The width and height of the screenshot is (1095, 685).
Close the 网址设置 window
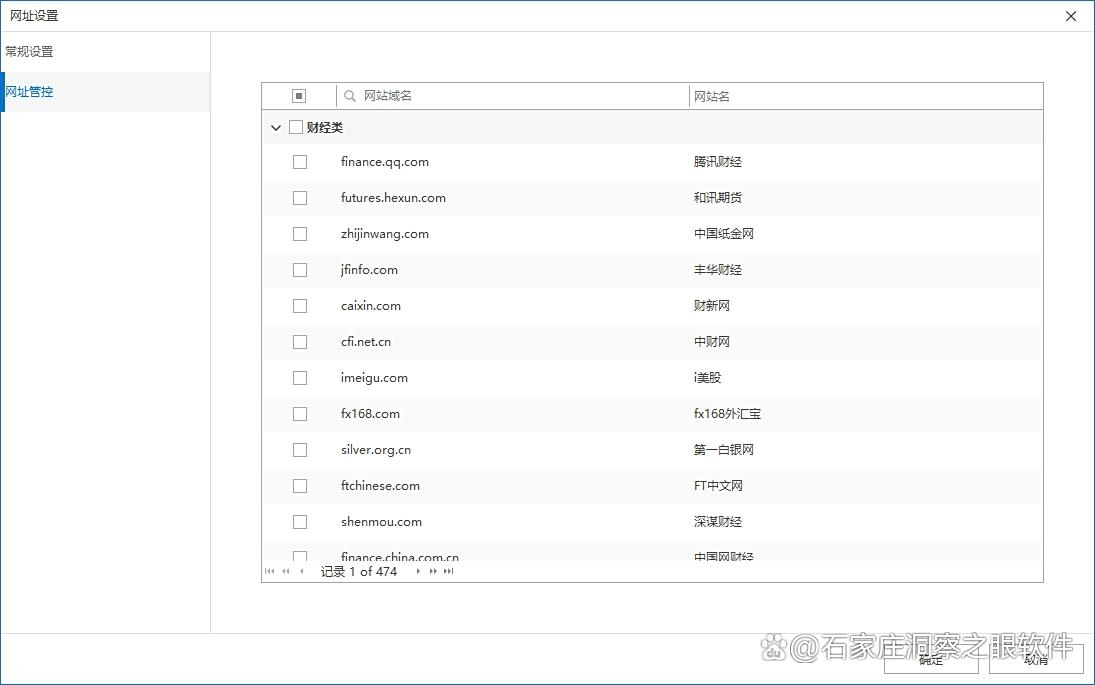1071,16
